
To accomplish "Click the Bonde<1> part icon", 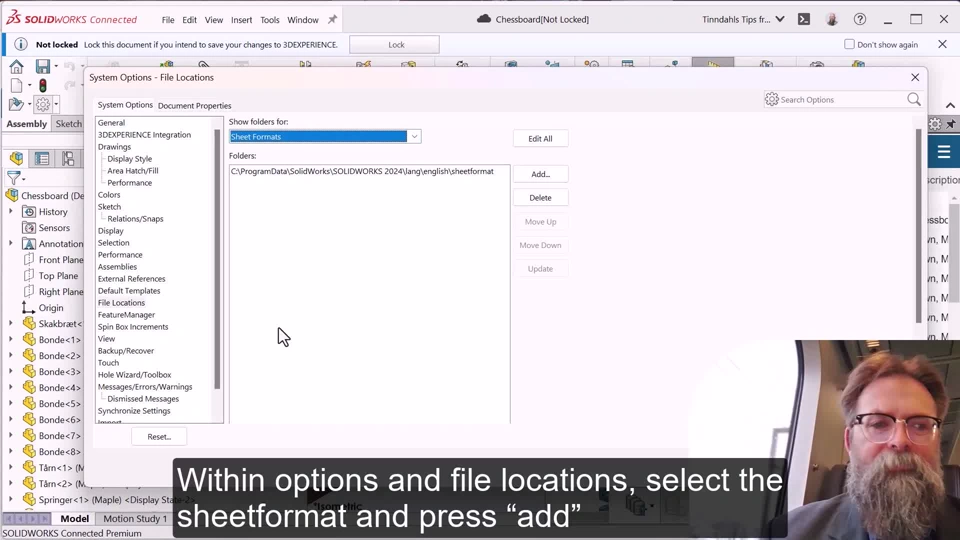I will 29,339.
